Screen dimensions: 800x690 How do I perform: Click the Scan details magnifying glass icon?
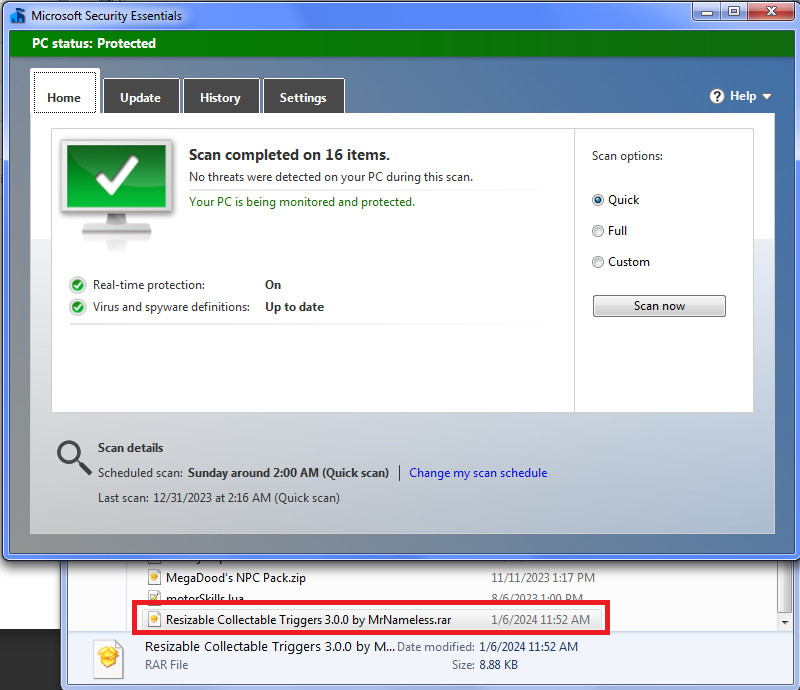(x=74, y=457)
